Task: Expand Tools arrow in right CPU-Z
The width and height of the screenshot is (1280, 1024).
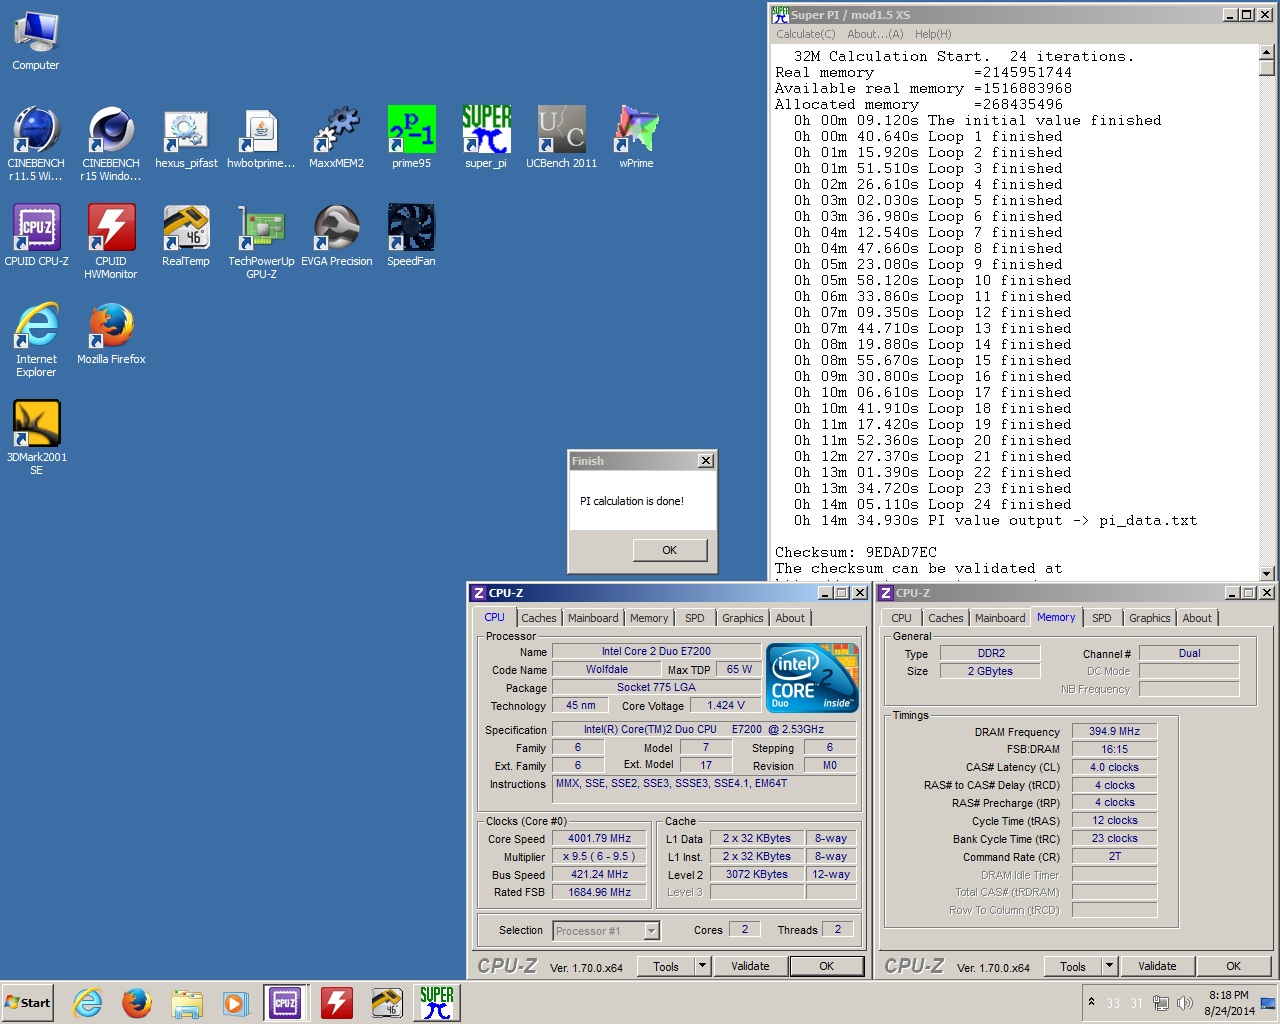Action: (x=1109, y=966)
